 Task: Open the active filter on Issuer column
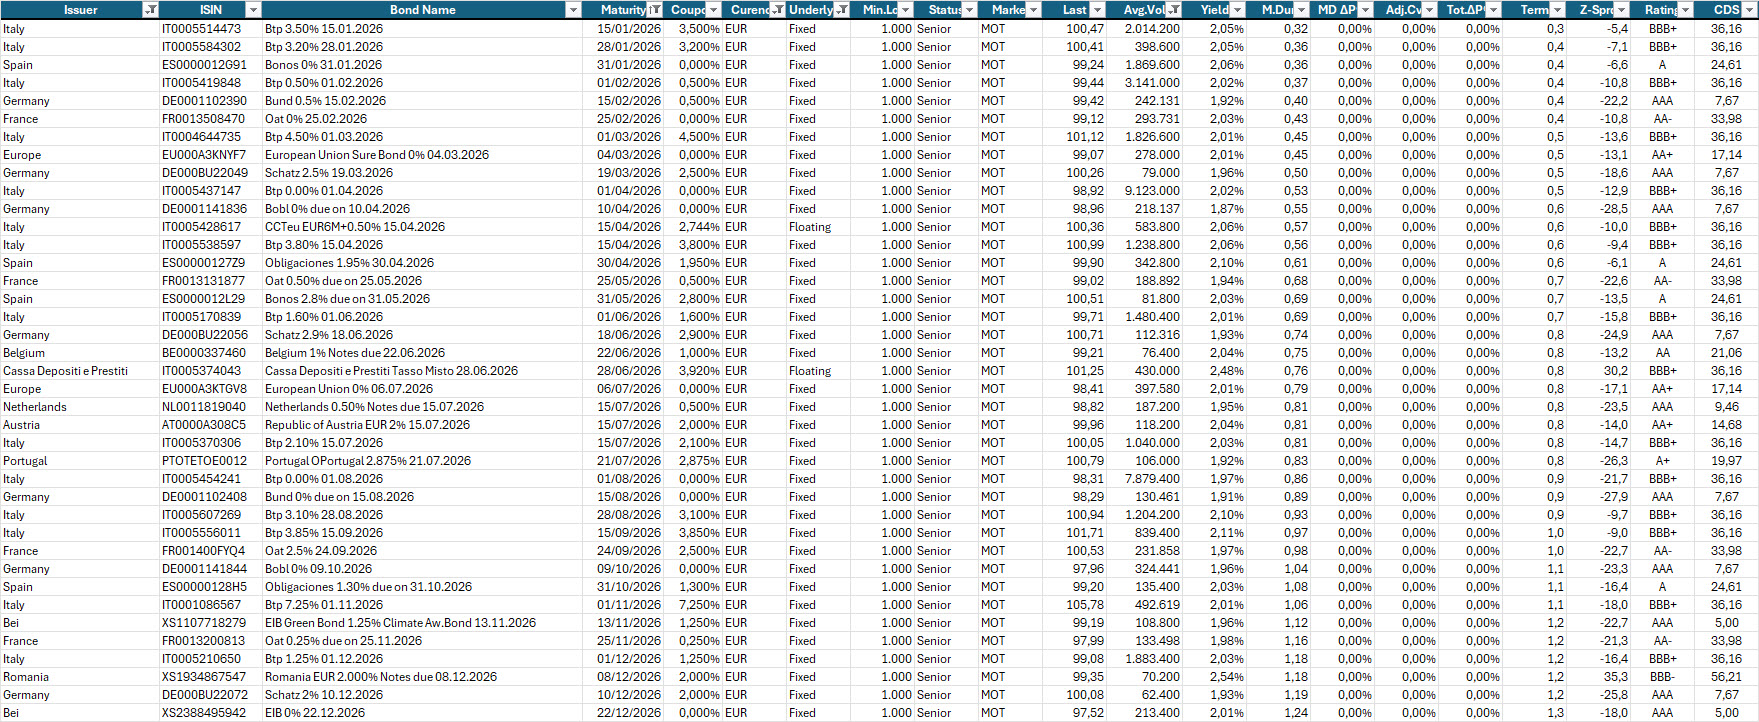(x=150, y=10)
